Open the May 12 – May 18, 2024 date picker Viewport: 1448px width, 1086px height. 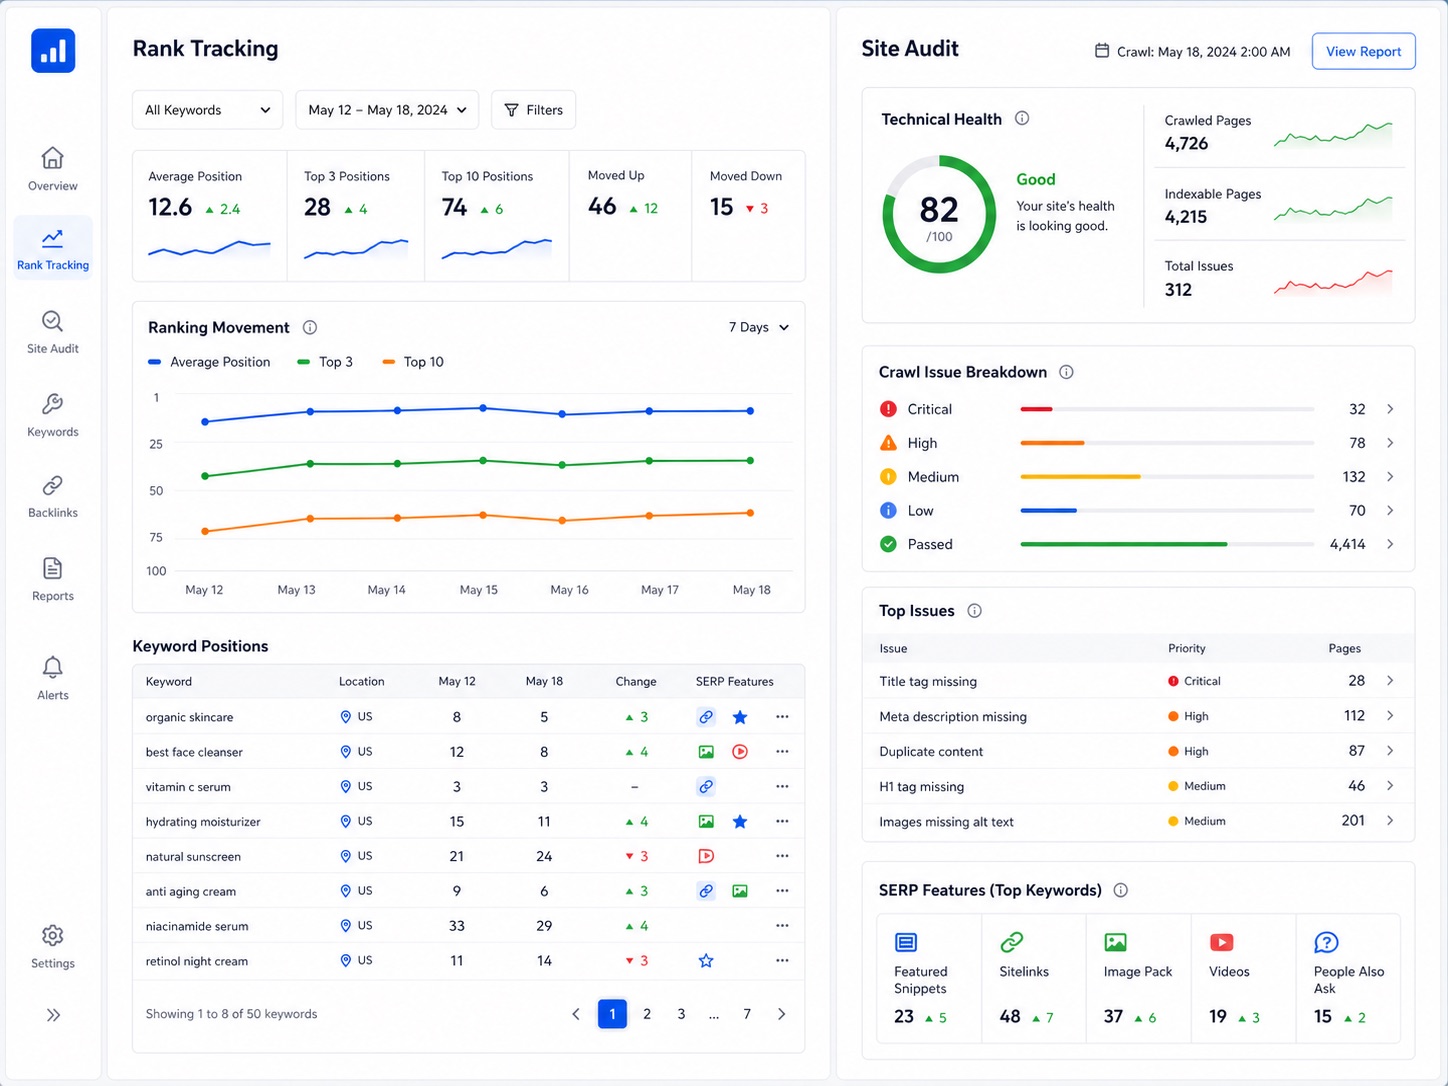coord(387,110)
